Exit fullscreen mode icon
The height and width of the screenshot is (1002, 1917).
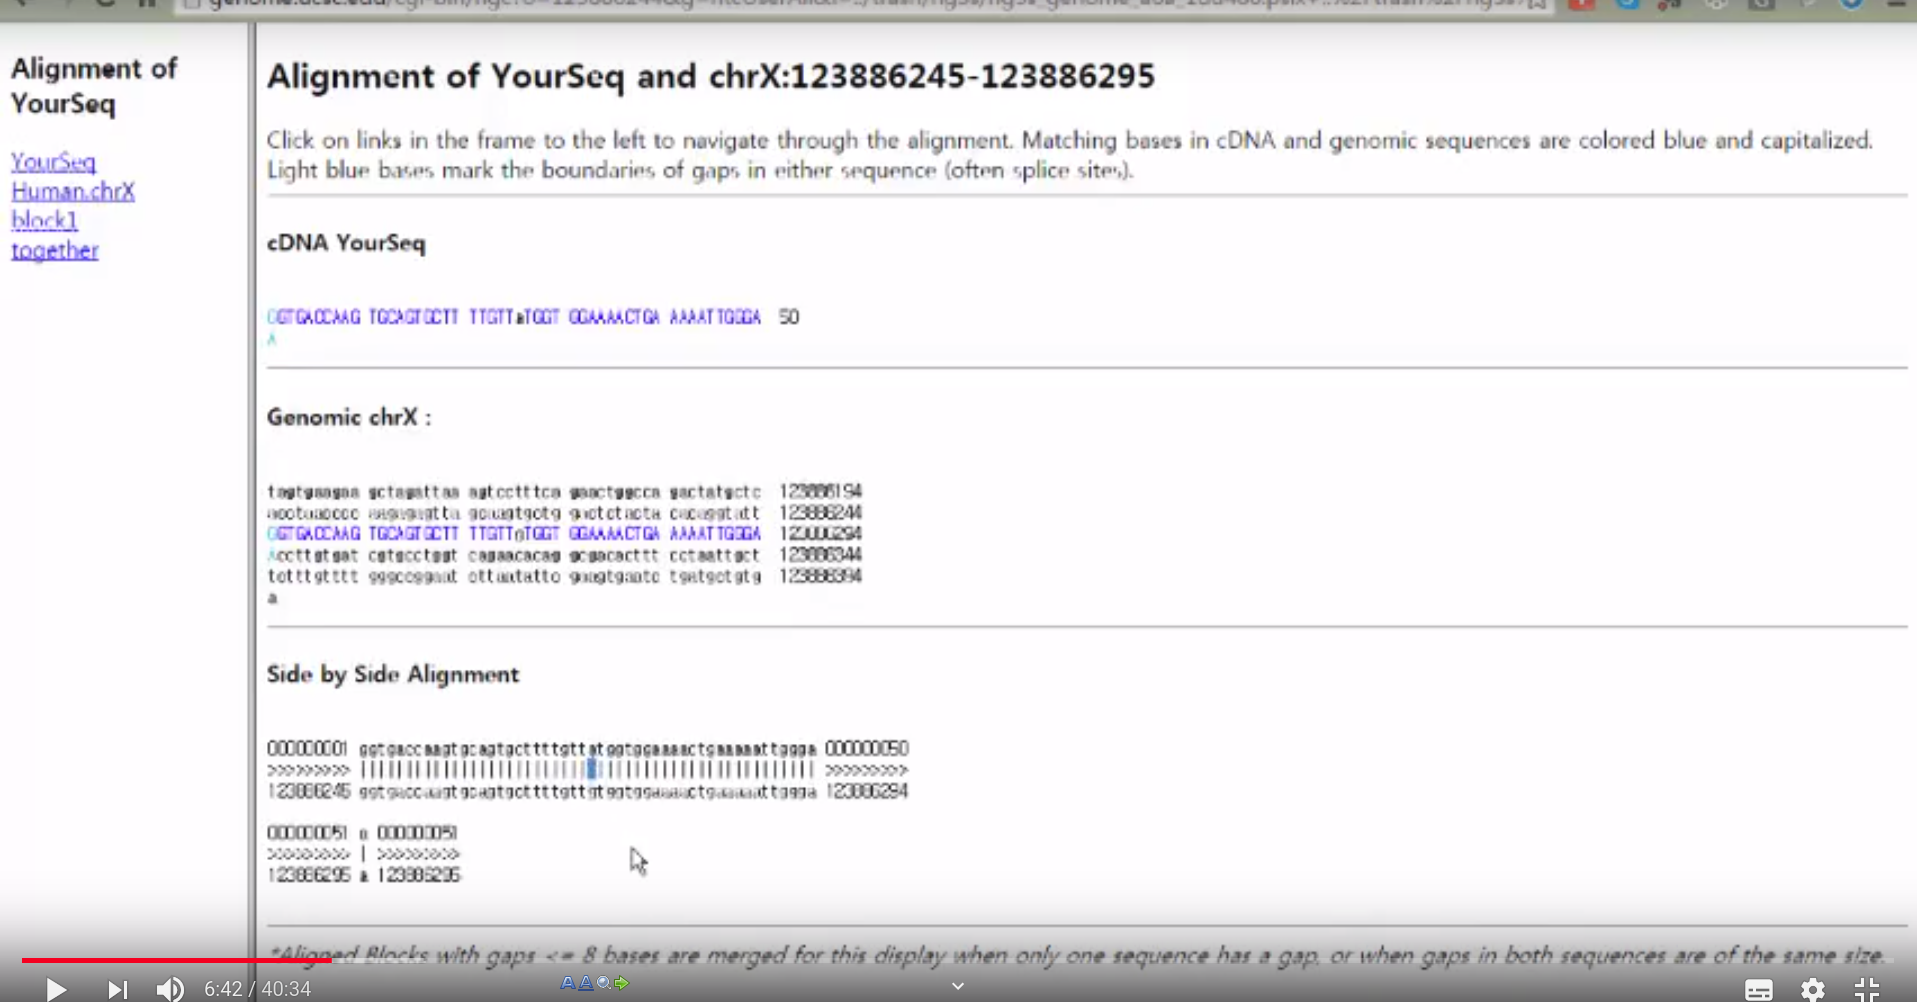click(1867, 989)
